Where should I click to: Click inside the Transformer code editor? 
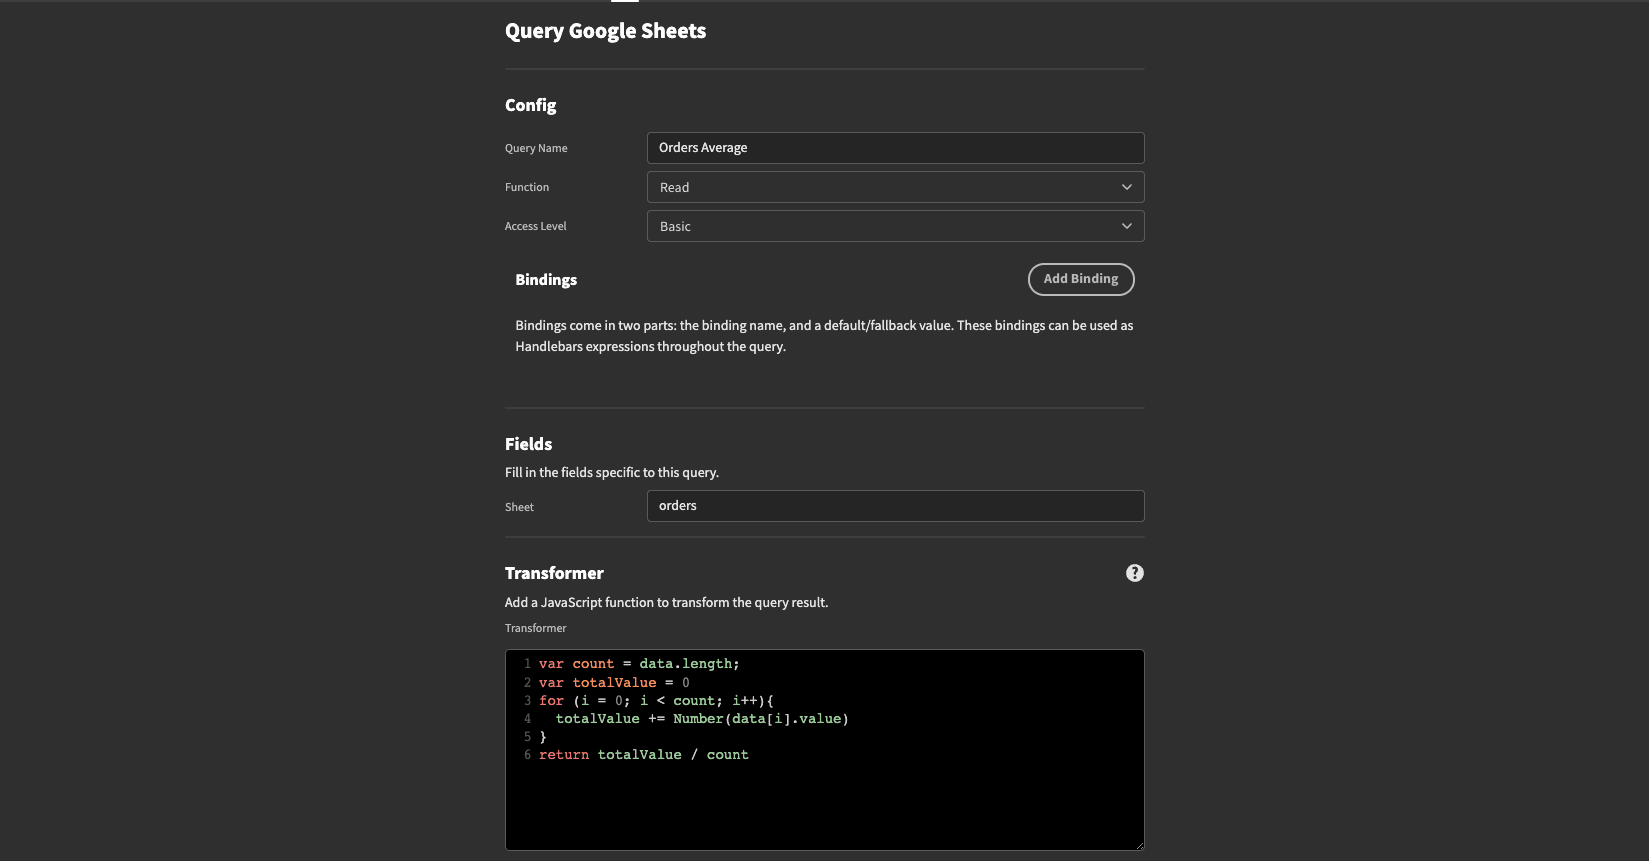coord(824,750)
